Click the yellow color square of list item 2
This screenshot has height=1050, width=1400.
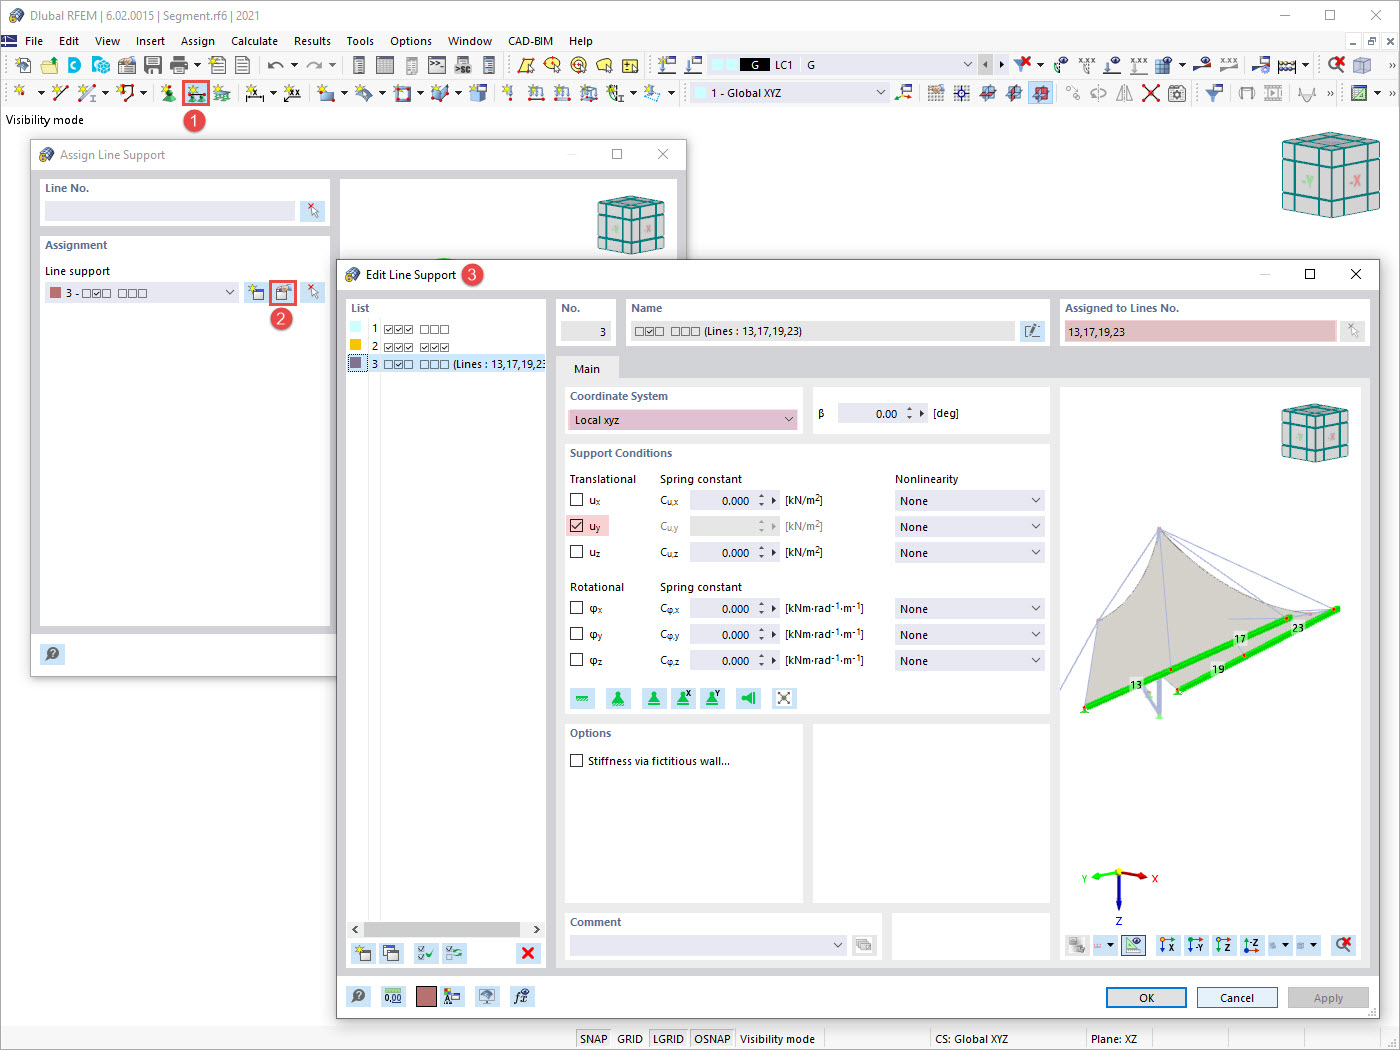(x=355, y=345)
